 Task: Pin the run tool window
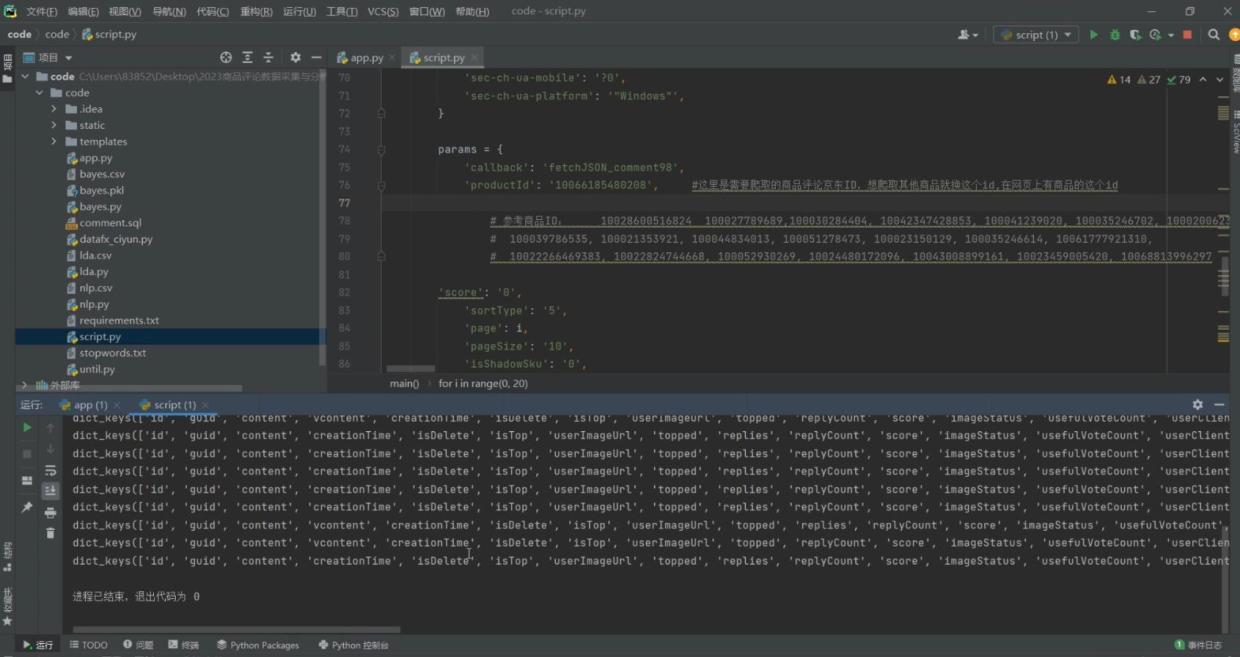pyautogui.click(x=27, y=508)
